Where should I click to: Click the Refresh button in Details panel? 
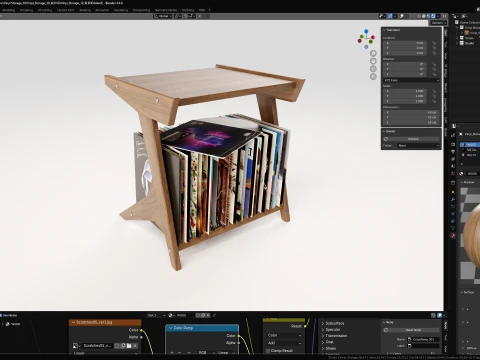click(411, 139)
